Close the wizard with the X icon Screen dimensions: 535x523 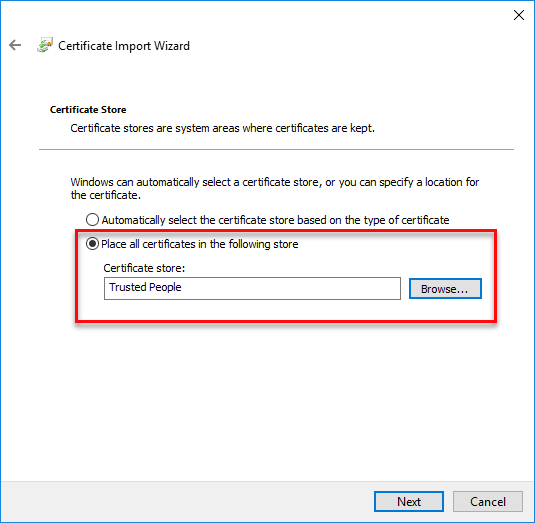point(519,15)
